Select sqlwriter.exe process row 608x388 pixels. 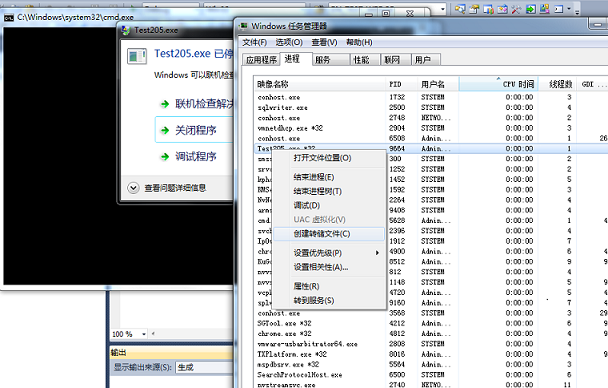(x=431, y=107)
